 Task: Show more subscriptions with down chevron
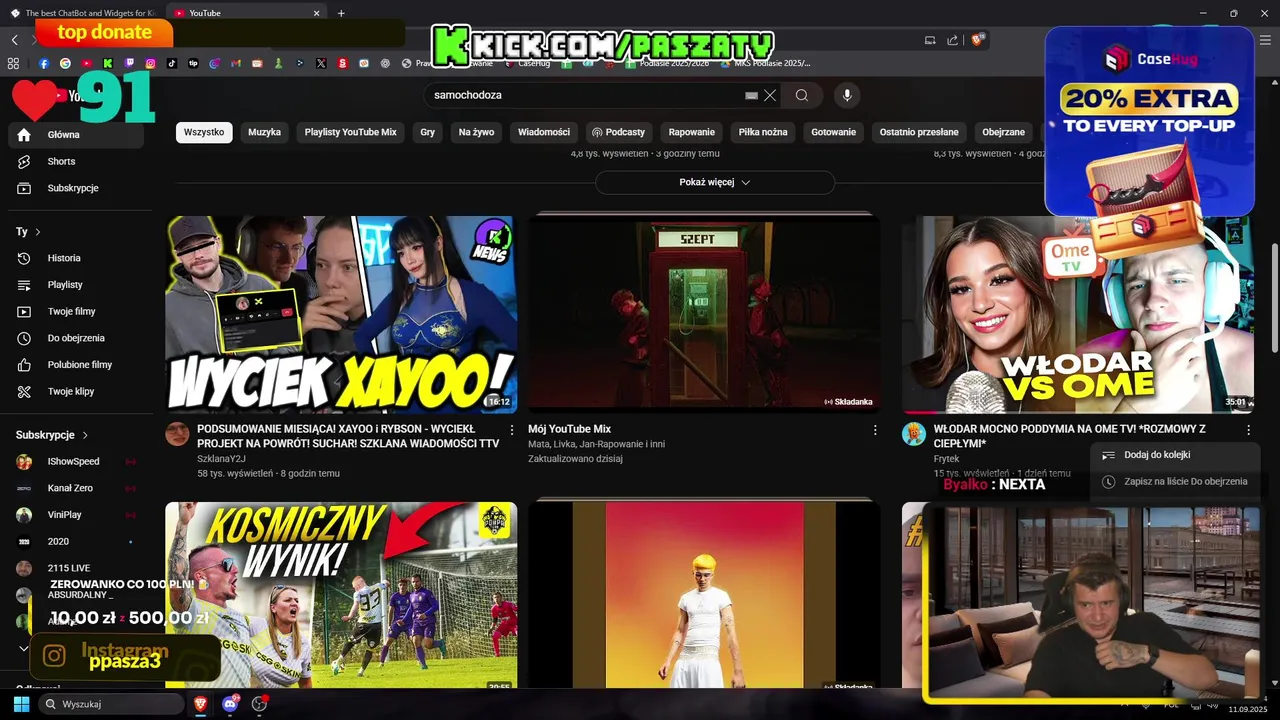[24, 648]
